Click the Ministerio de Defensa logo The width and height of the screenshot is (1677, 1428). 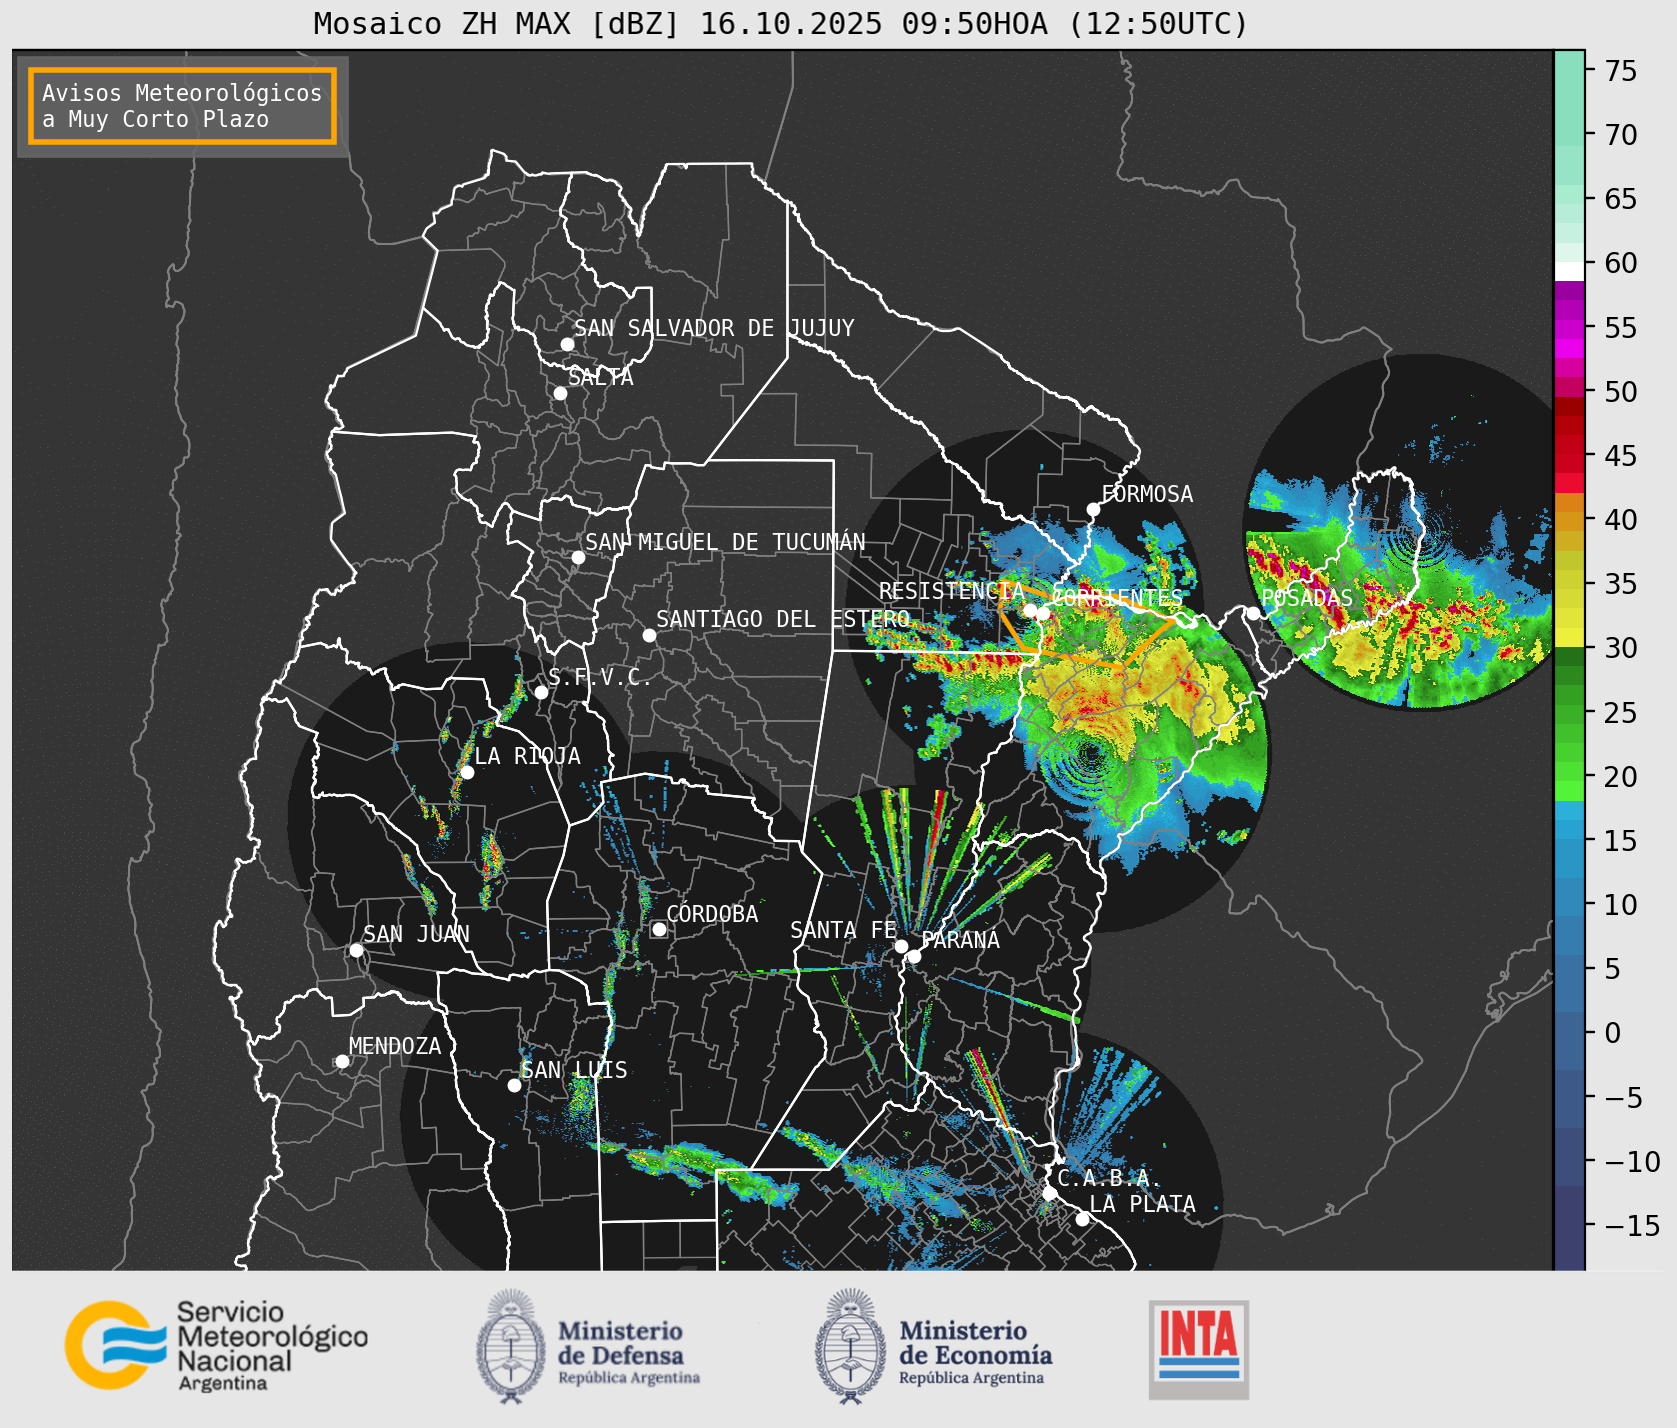click(x=588, y=1346)
